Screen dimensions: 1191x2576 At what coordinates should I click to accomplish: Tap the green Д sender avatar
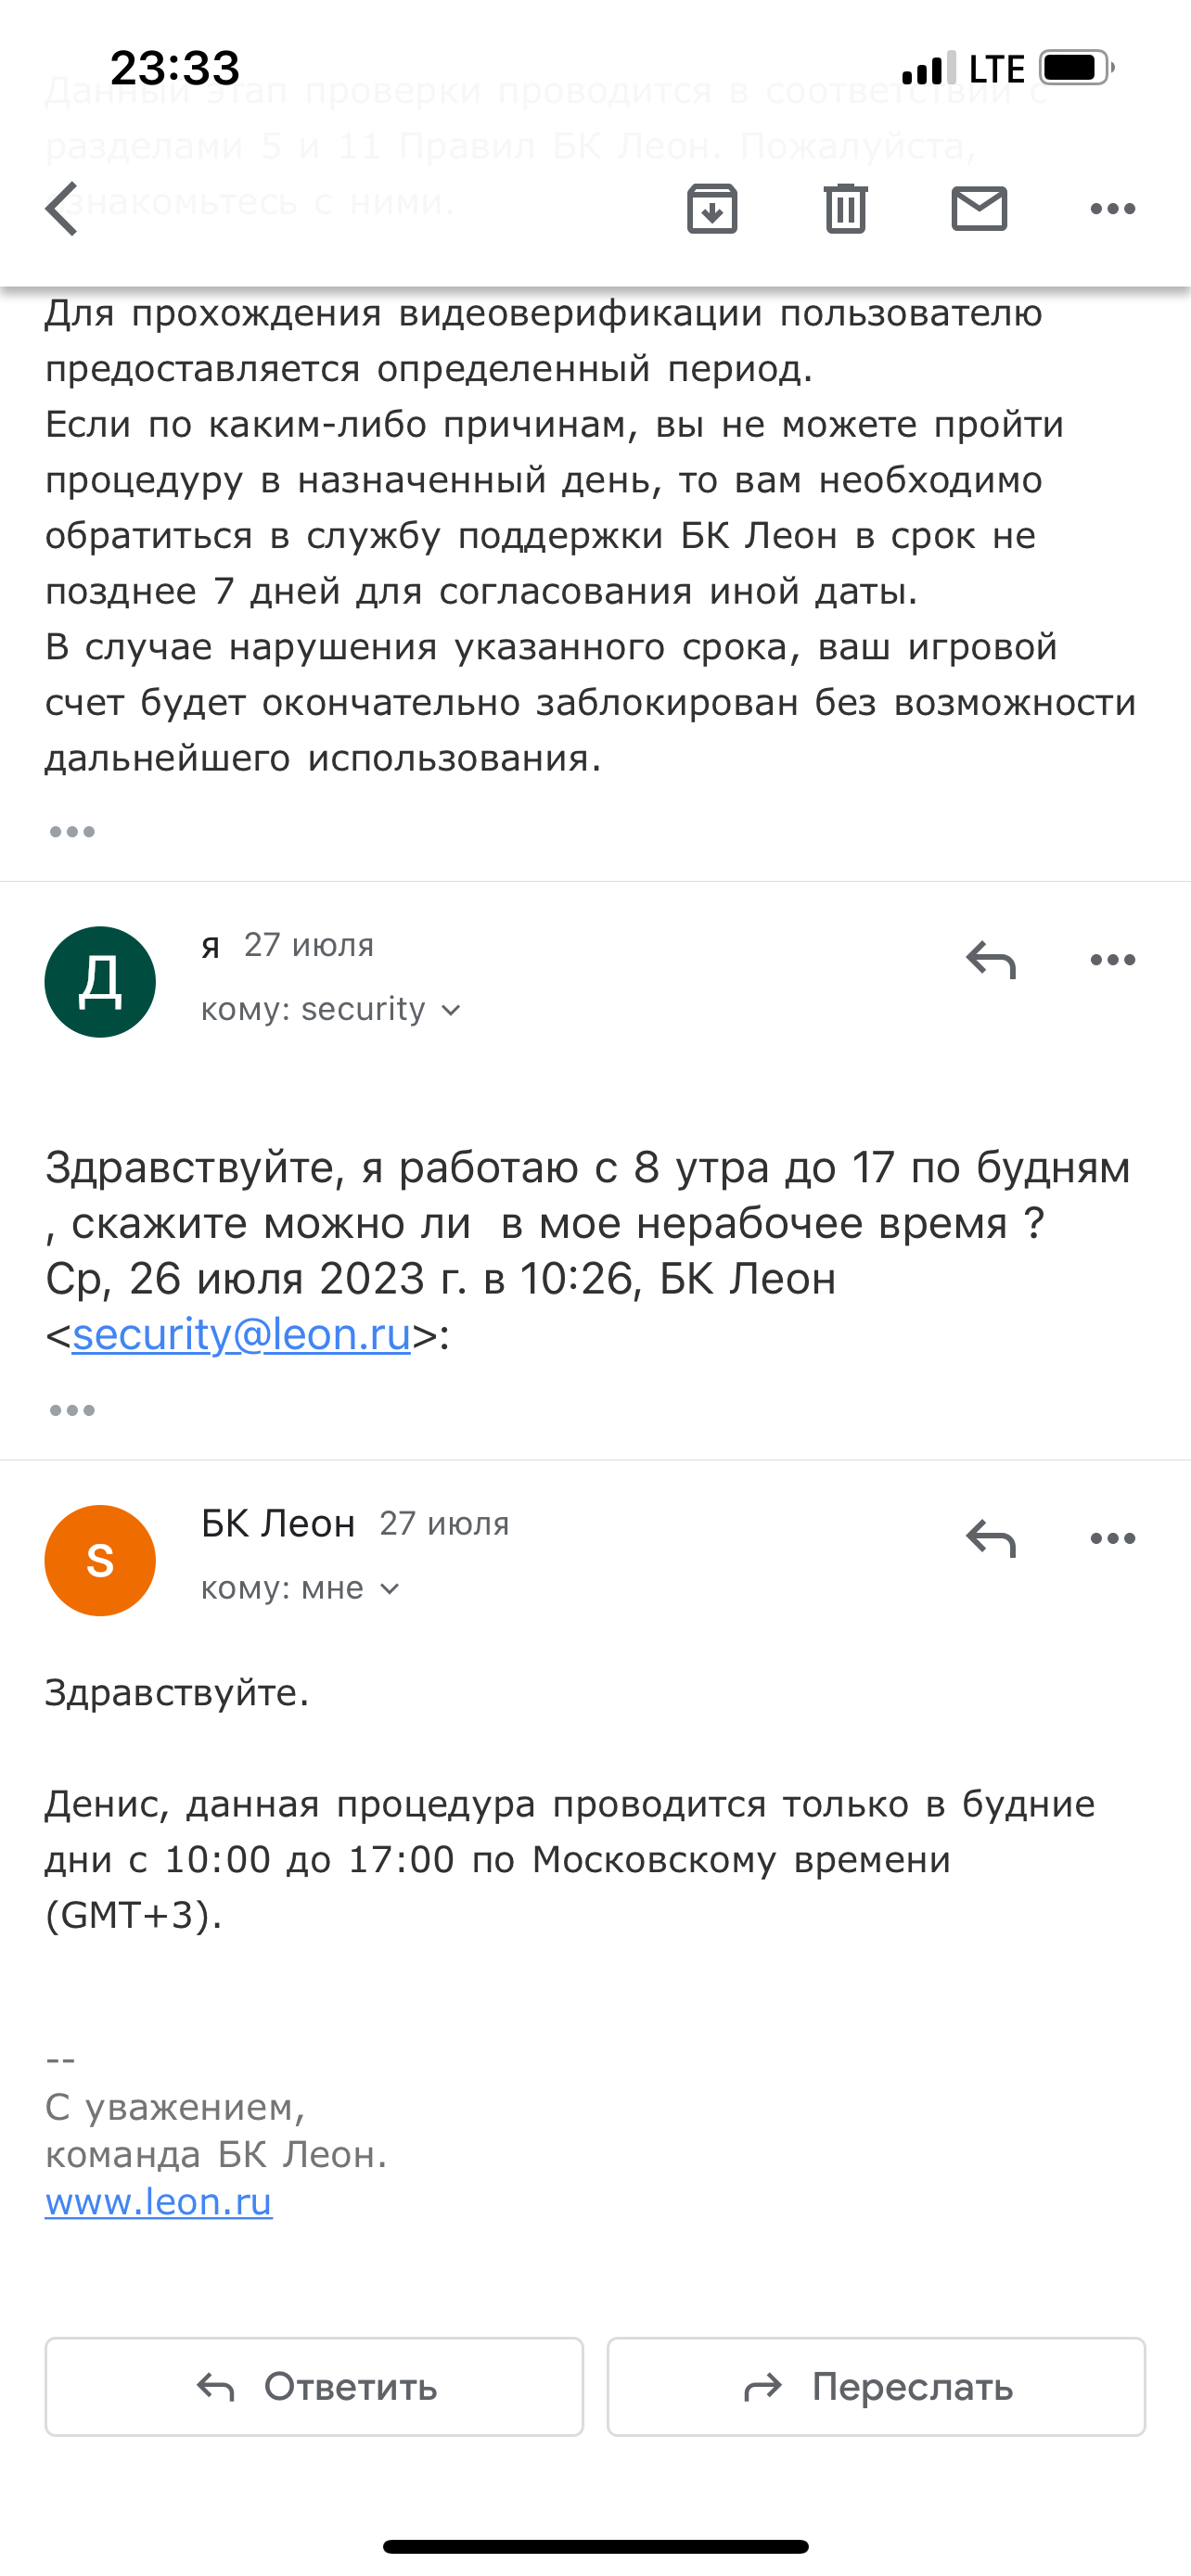coord(100,982)
